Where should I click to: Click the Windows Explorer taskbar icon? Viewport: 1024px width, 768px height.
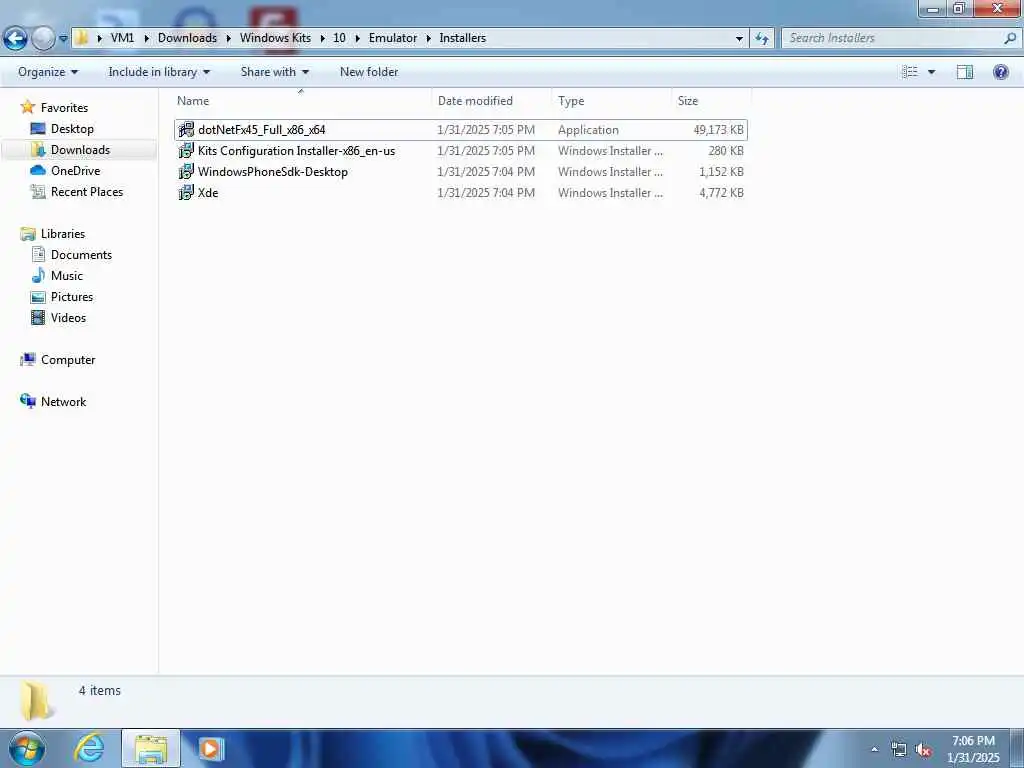pos(151,748)
